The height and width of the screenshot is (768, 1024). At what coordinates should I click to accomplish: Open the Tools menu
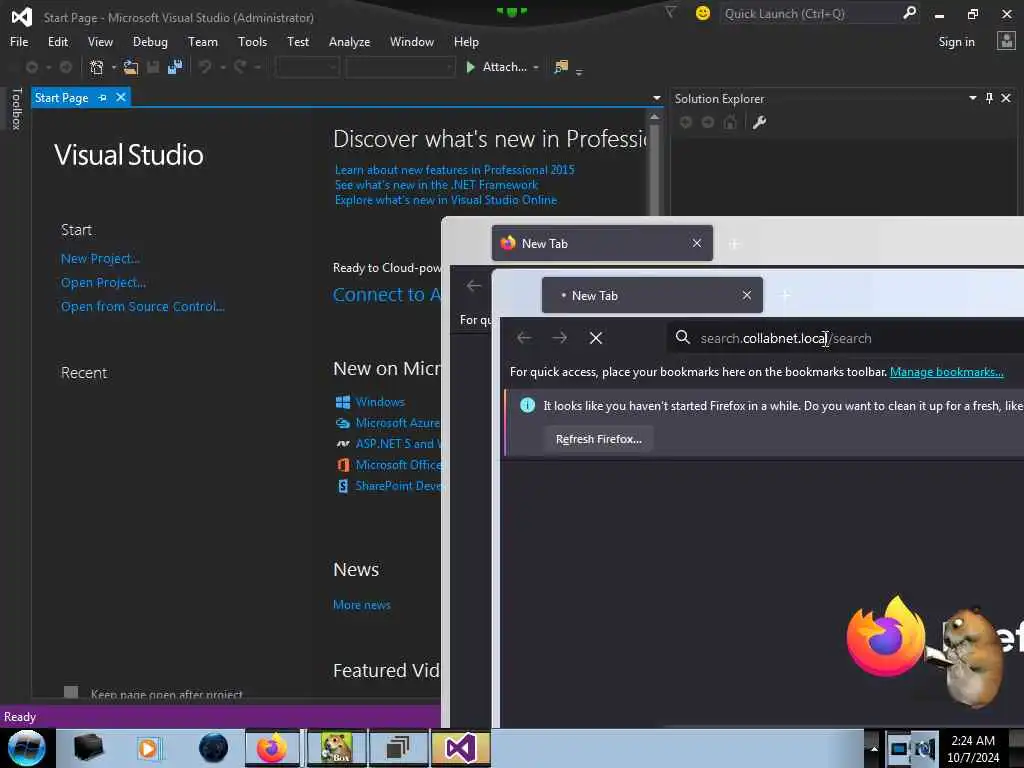tap(252, 42)
